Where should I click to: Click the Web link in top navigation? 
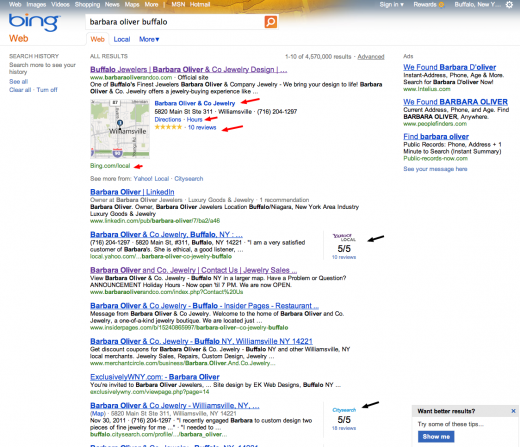tap(15, 5)
